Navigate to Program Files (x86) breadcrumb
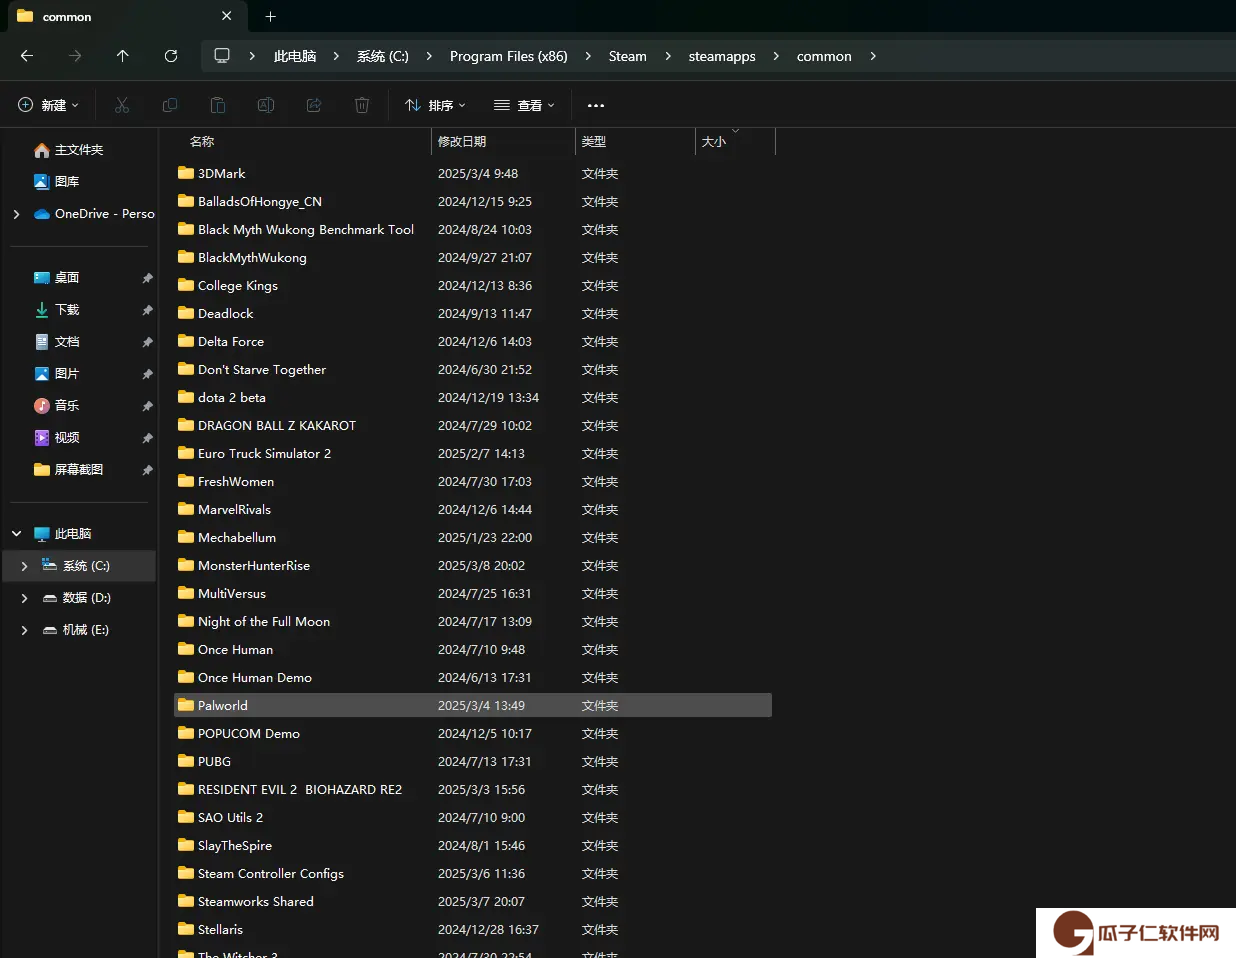This screenshot has width=1236, height=958. point(509,56)
